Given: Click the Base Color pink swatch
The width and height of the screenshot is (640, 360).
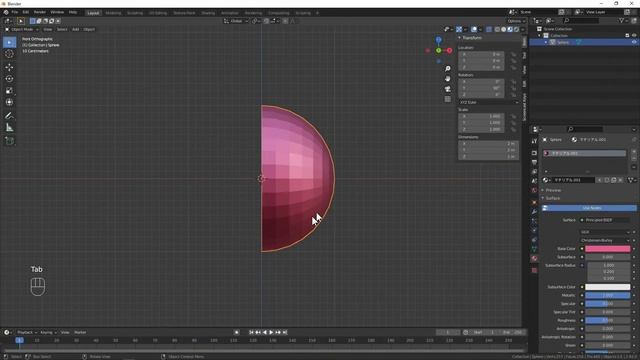Looking at the screenshot, I should click(608, 249).
